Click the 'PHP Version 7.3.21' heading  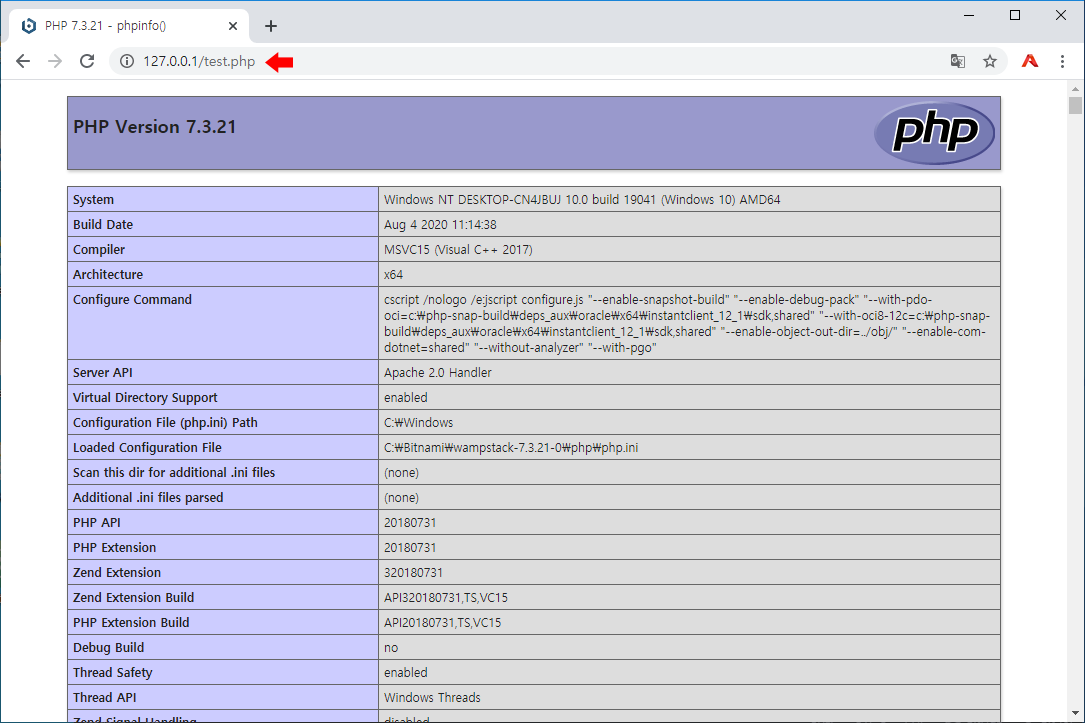[154, 127]
